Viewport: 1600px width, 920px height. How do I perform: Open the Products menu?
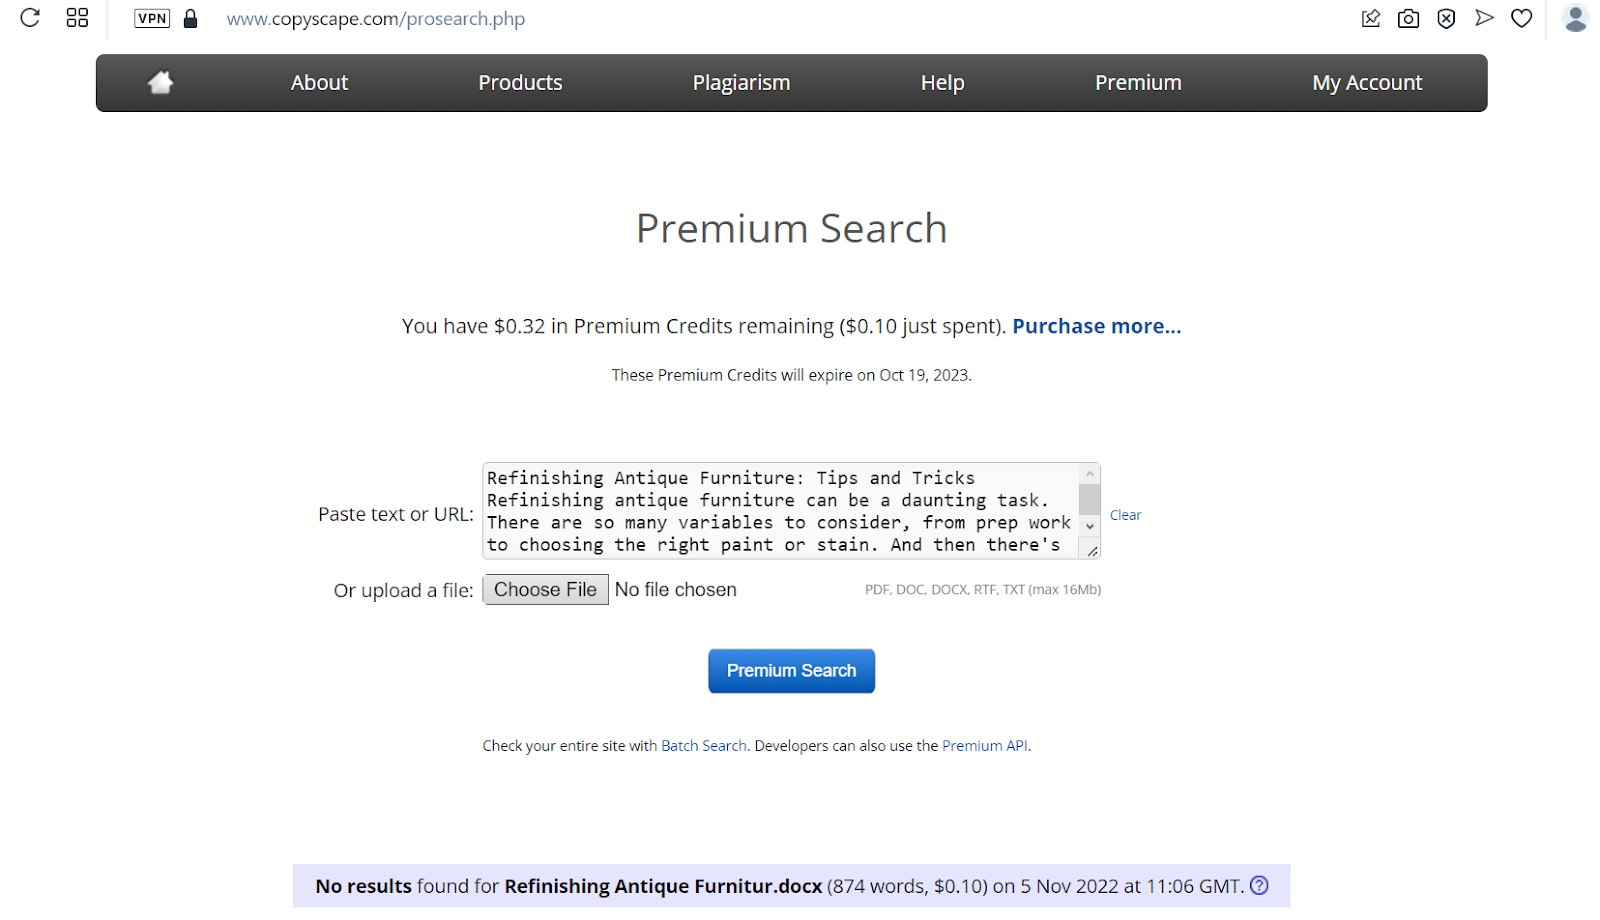point(520,83)
